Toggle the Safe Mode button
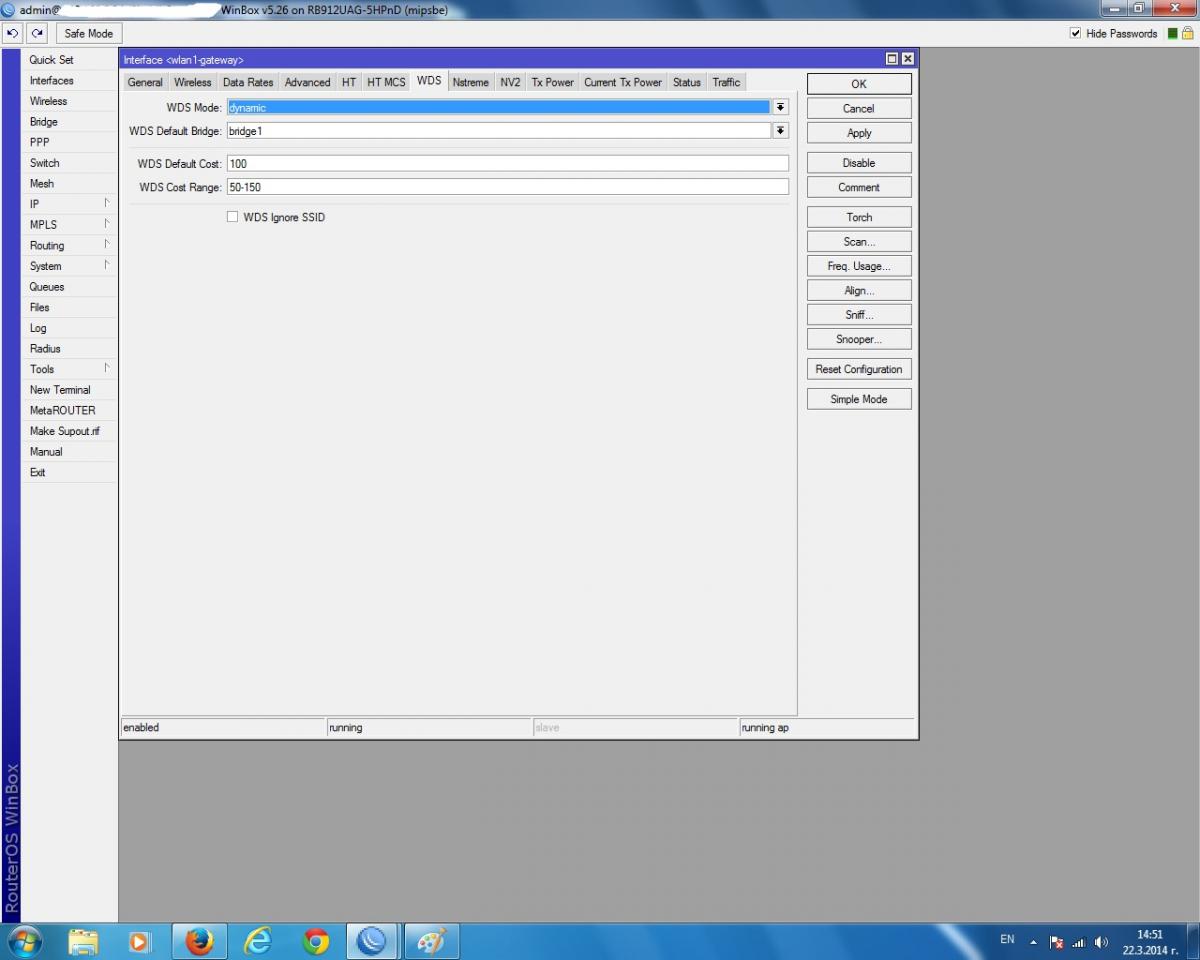Screen dimensions: 1200x960 click(88, 33)
